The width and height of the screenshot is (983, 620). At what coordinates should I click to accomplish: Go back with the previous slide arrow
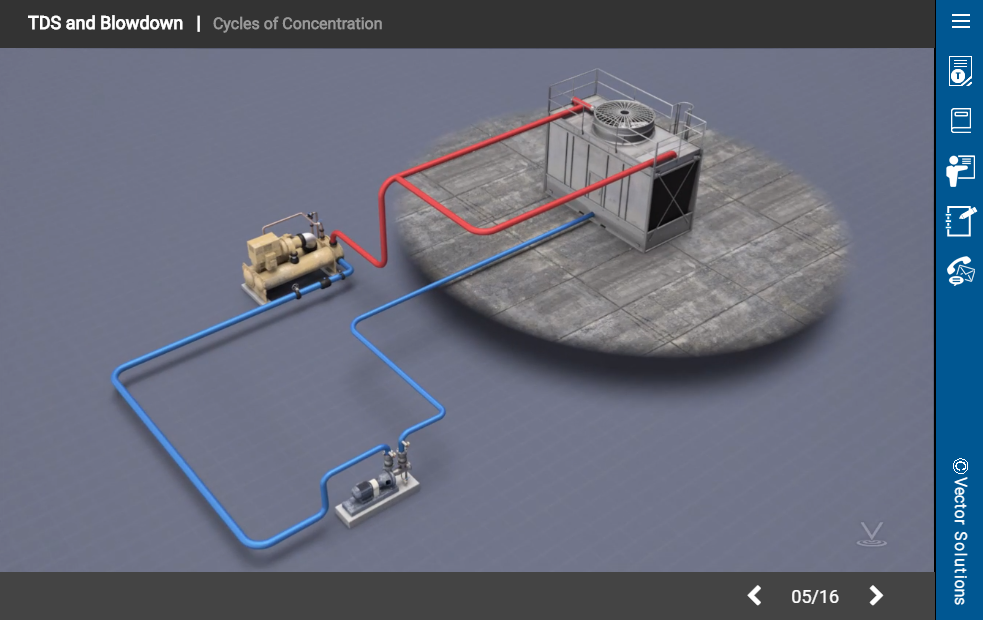tap(755, 596)
